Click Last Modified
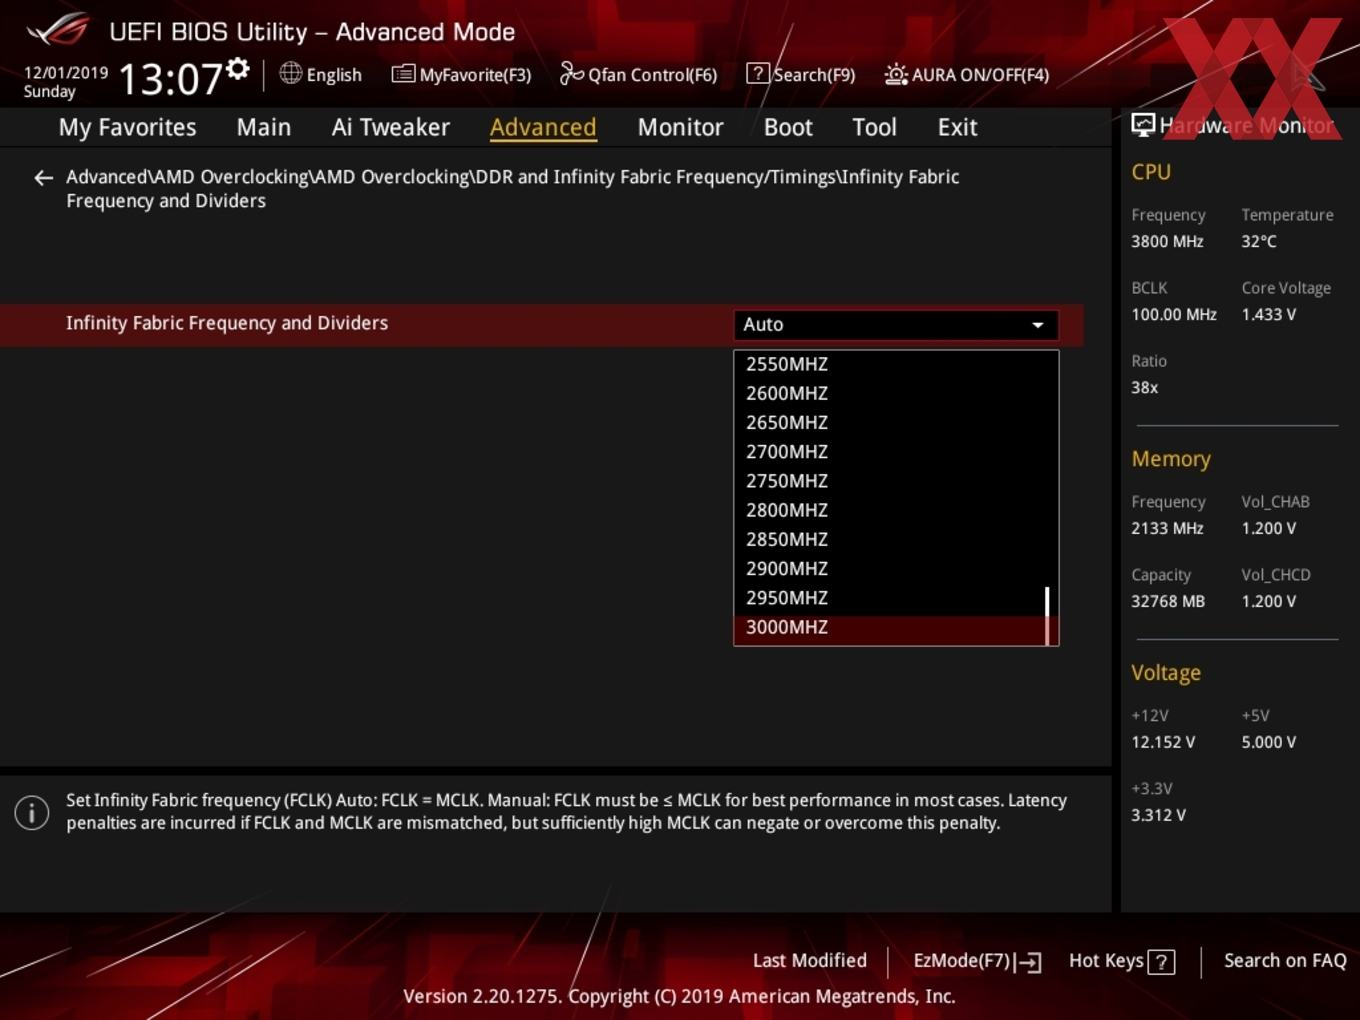The height and width of the screenshot is (1020, 1360). click(x=810, y=960)
